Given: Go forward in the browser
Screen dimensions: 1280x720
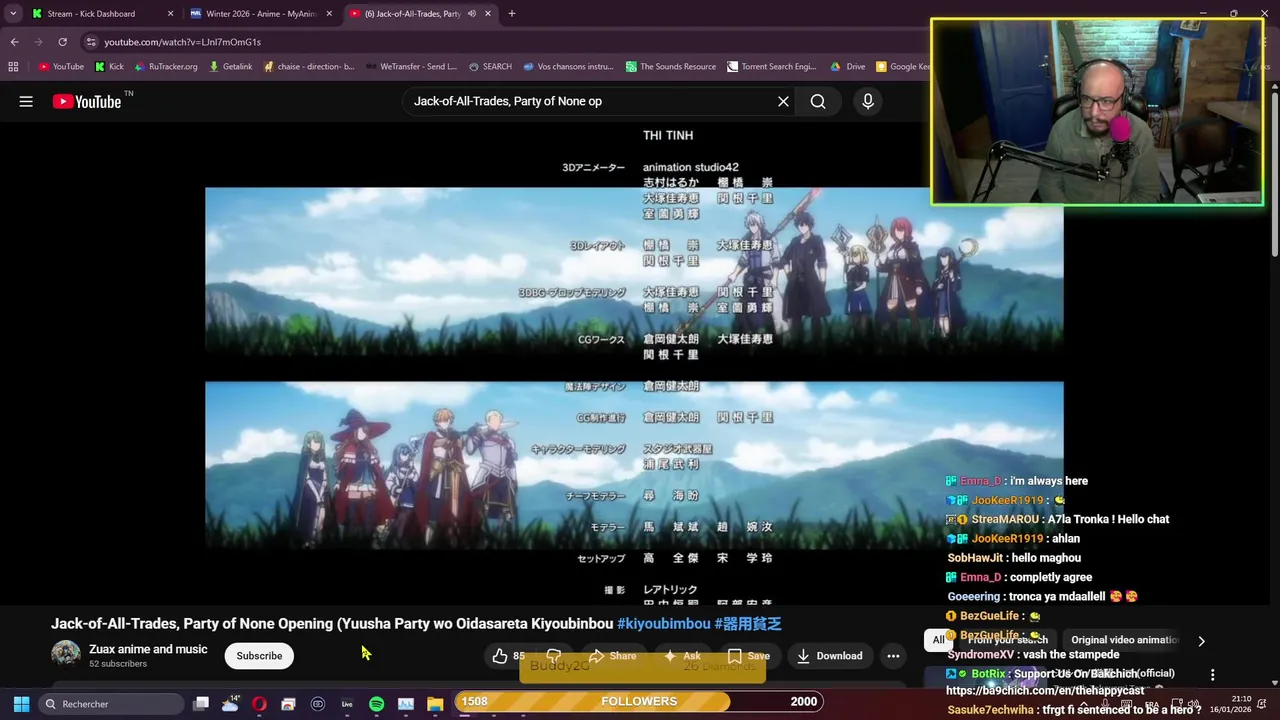Looking at the screenshot, I should point(38,42).
